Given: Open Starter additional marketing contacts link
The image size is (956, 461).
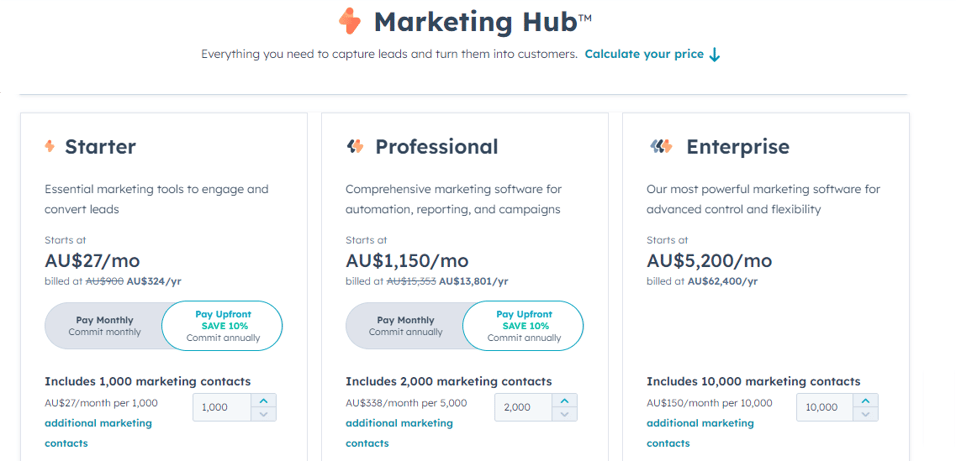Looking at the screenshot, I should tap(98, 433).
